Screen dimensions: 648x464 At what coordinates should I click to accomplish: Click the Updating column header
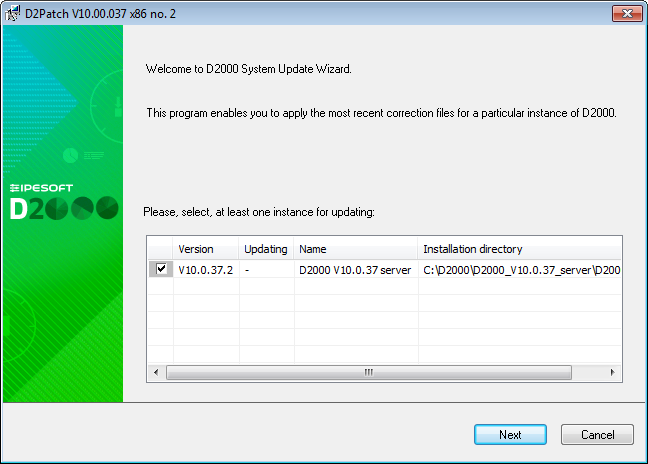pyautogui.click(x=266, y=249)
